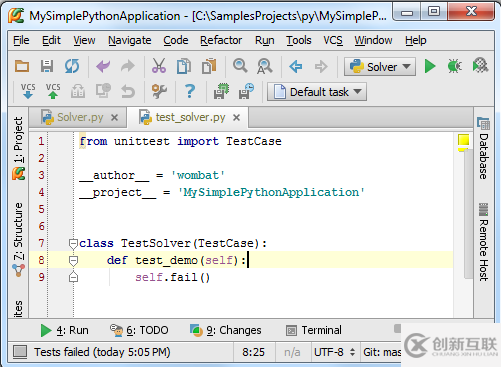This screenshot has height=367, width=501.
Task: Navigate back with the blue left arrow
Action: (x=296, y=67)
